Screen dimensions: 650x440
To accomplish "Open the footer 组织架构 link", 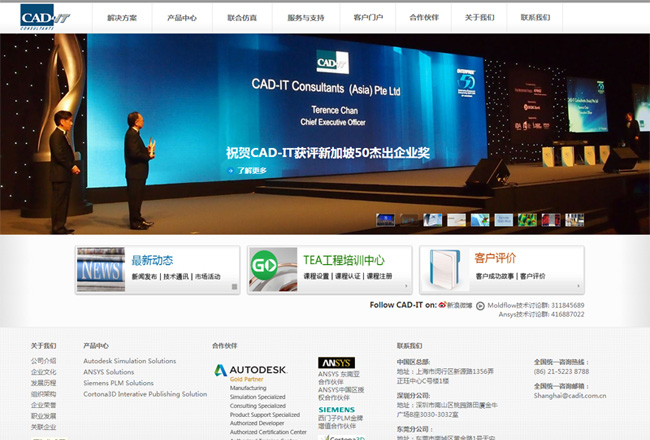I will [x=44, y=394].
